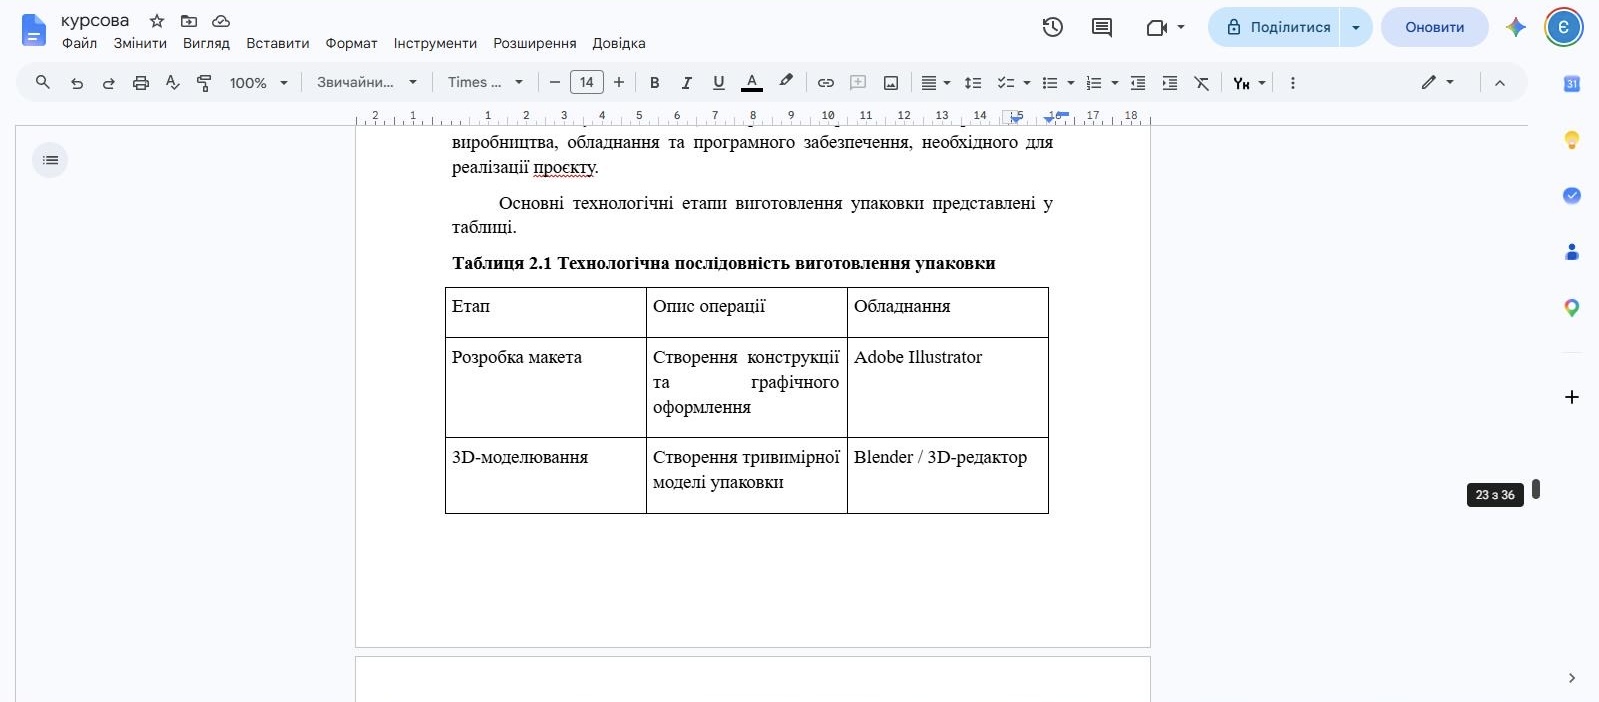
Task: Redo the last action
Action: (109, 83)
